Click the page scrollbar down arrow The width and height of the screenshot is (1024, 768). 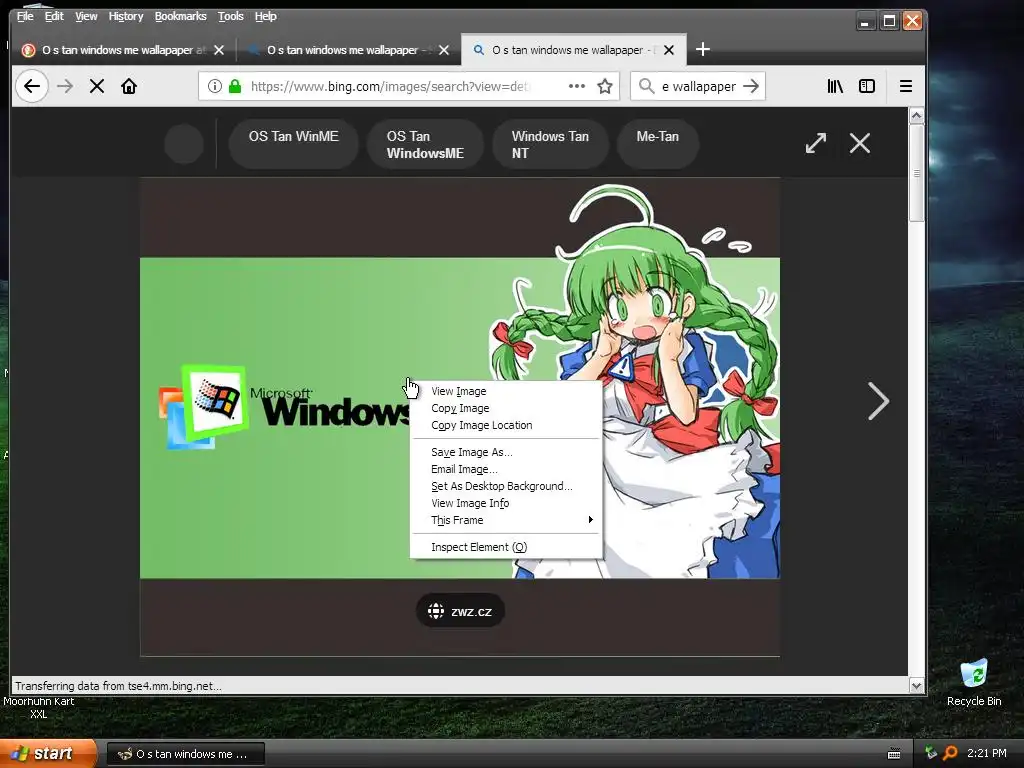(916, 686)
